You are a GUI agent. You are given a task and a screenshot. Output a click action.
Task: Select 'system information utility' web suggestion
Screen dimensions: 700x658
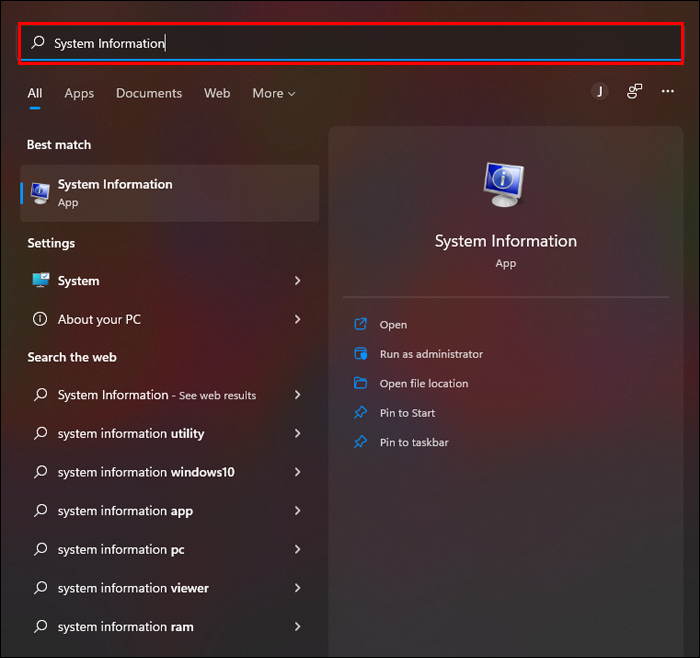(x=170, y=433)
